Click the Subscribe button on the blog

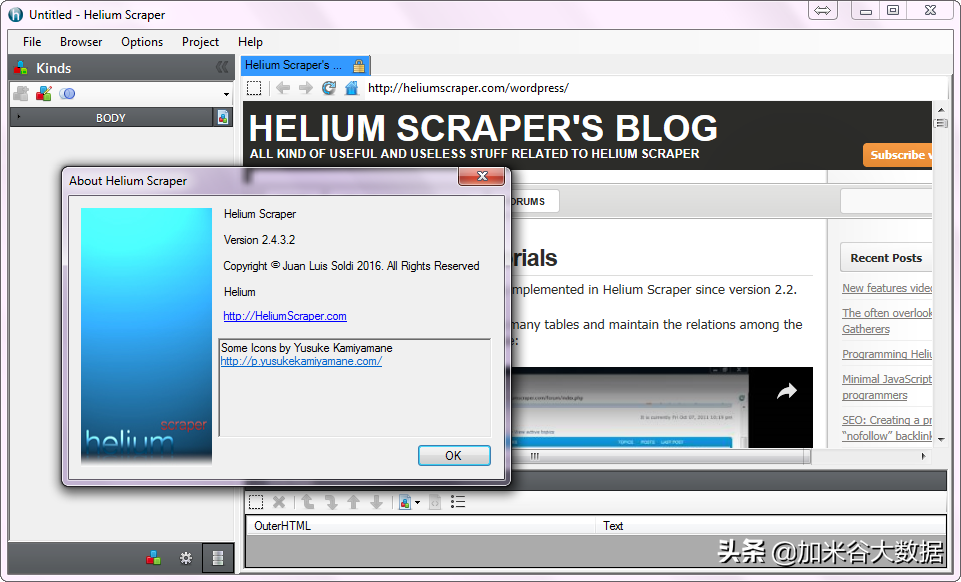coord(898,155)
